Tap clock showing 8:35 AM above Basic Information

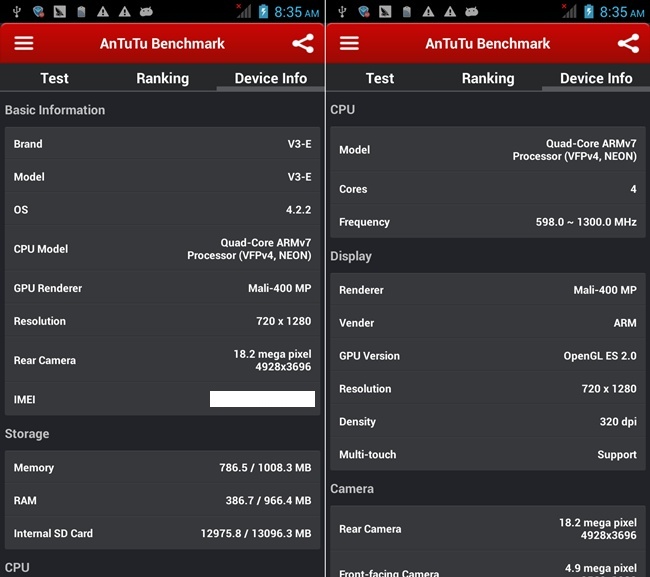(296, 12)
